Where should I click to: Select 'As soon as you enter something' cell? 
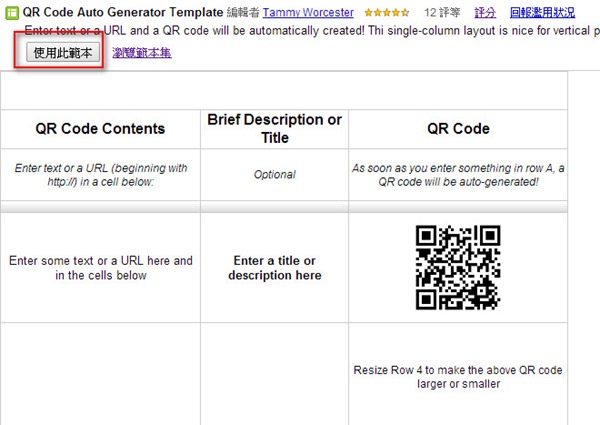point(458,175)
